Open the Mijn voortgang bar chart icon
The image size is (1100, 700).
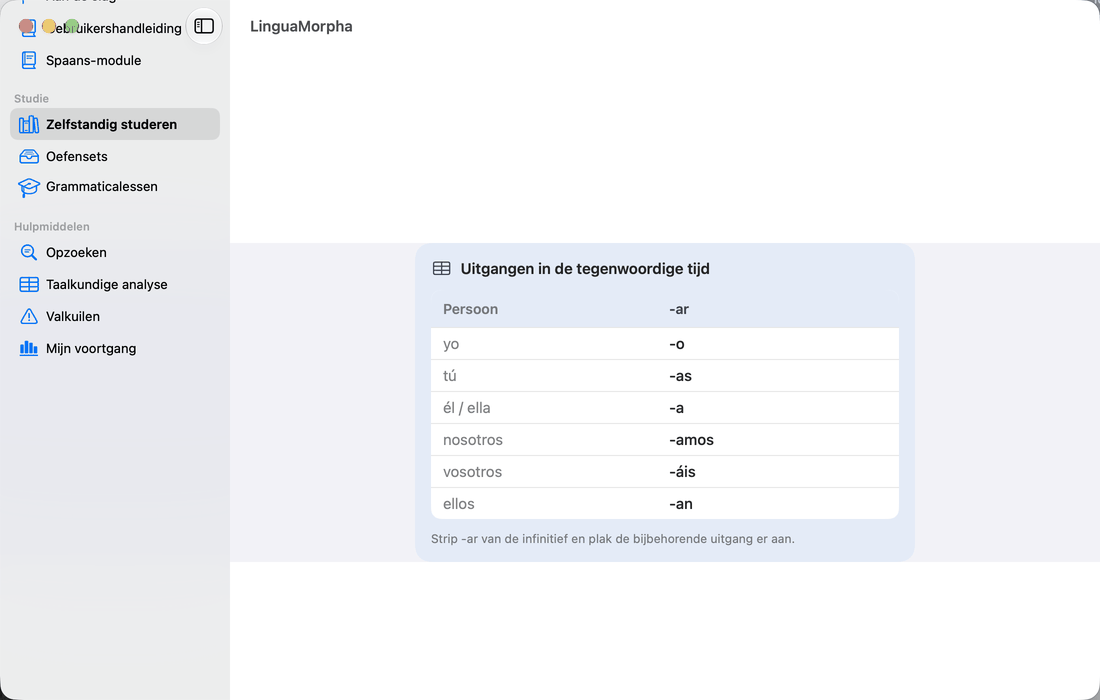[x=29, y=348]
